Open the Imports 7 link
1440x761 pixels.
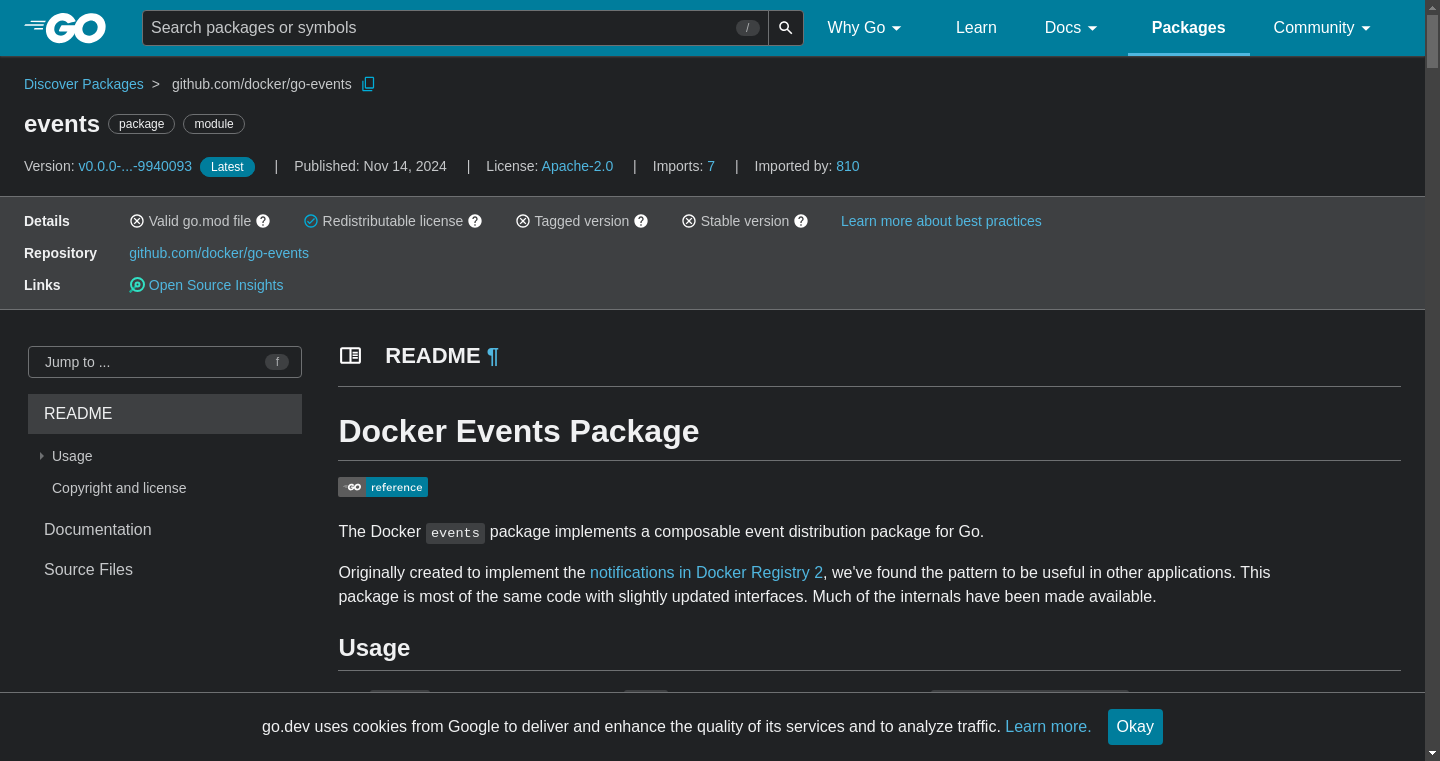pos(711,166)
